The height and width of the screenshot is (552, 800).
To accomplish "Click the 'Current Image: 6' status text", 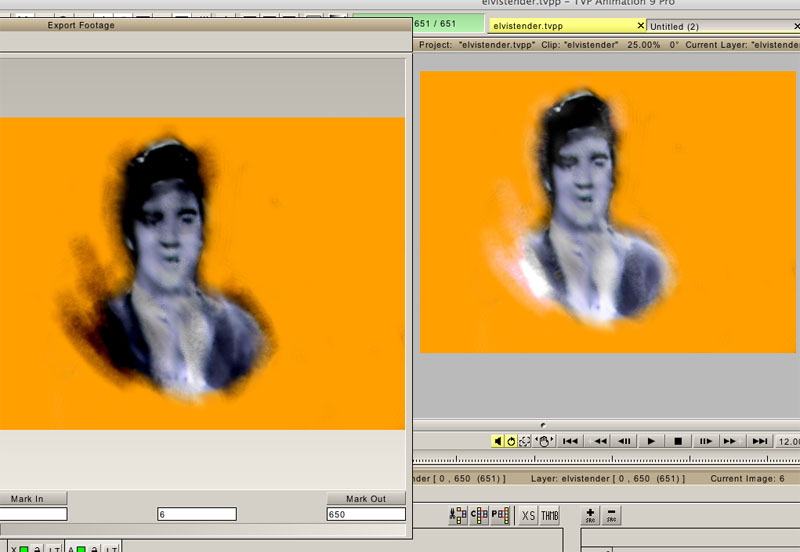I will [x=747, y=479].
